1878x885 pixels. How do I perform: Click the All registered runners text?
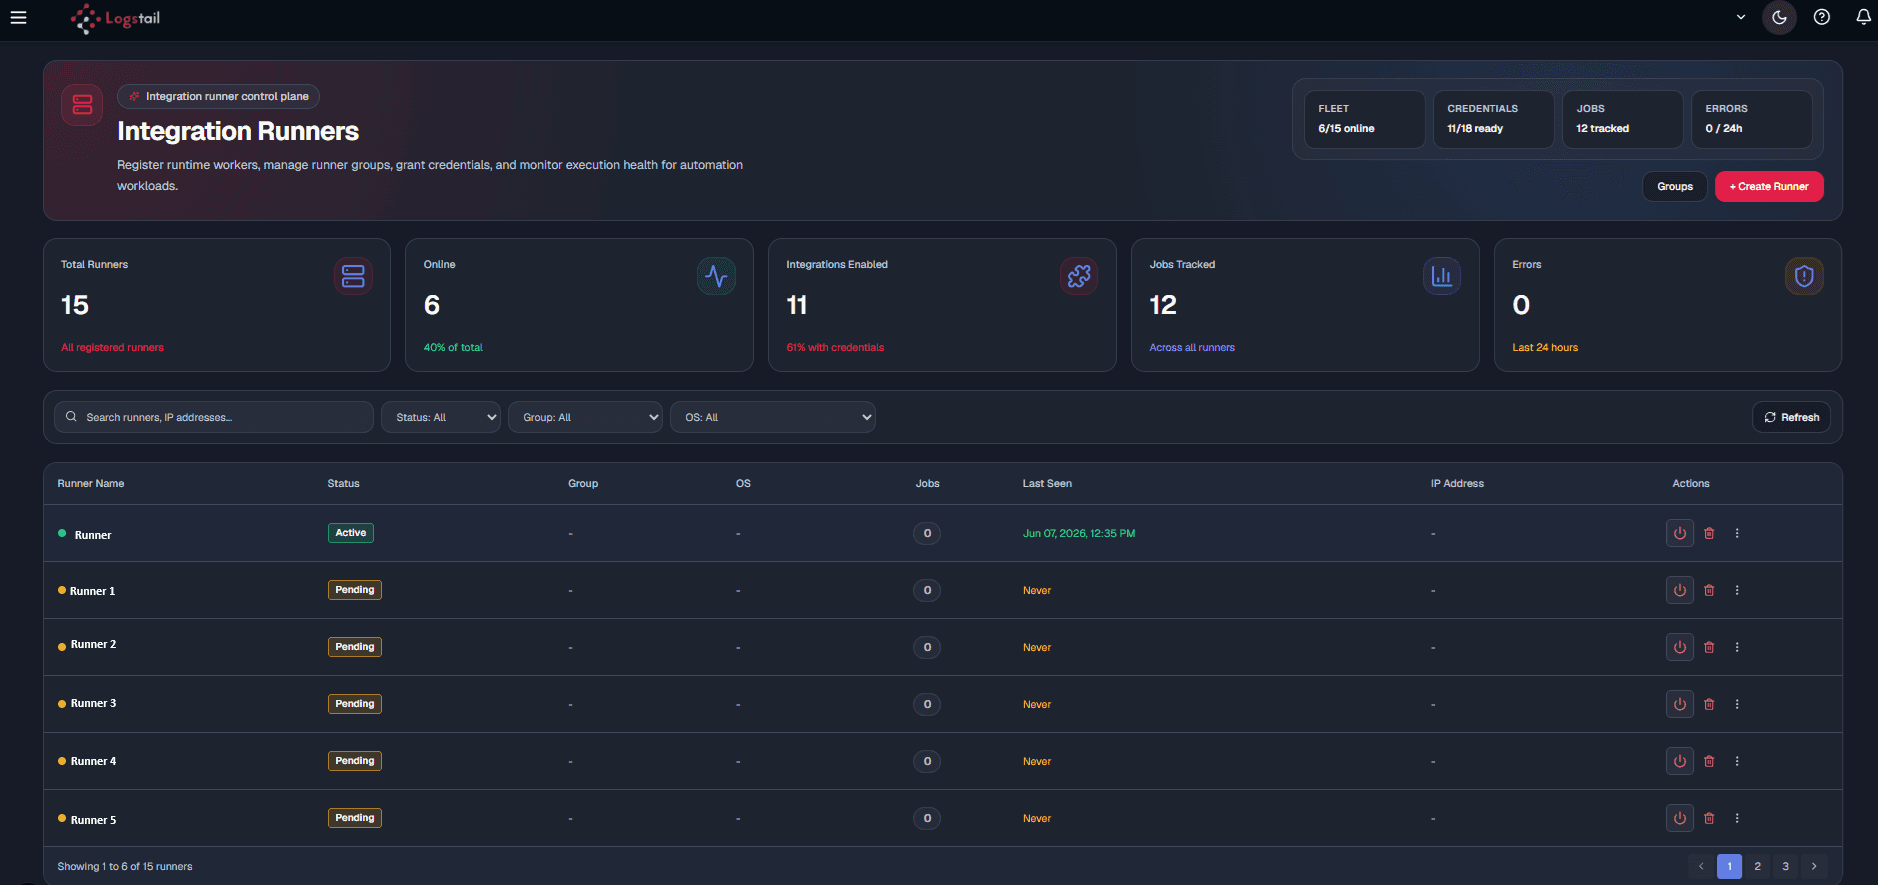tap(112, 347)
